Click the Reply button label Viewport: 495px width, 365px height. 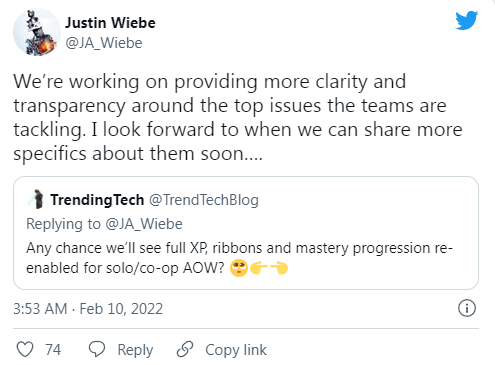point(135,350)
